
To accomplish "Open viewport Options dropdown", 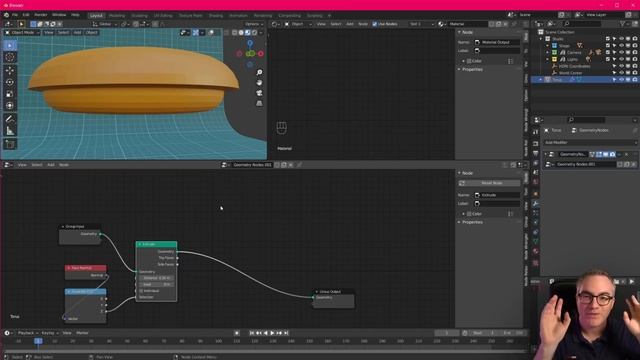I will [254, 24].
